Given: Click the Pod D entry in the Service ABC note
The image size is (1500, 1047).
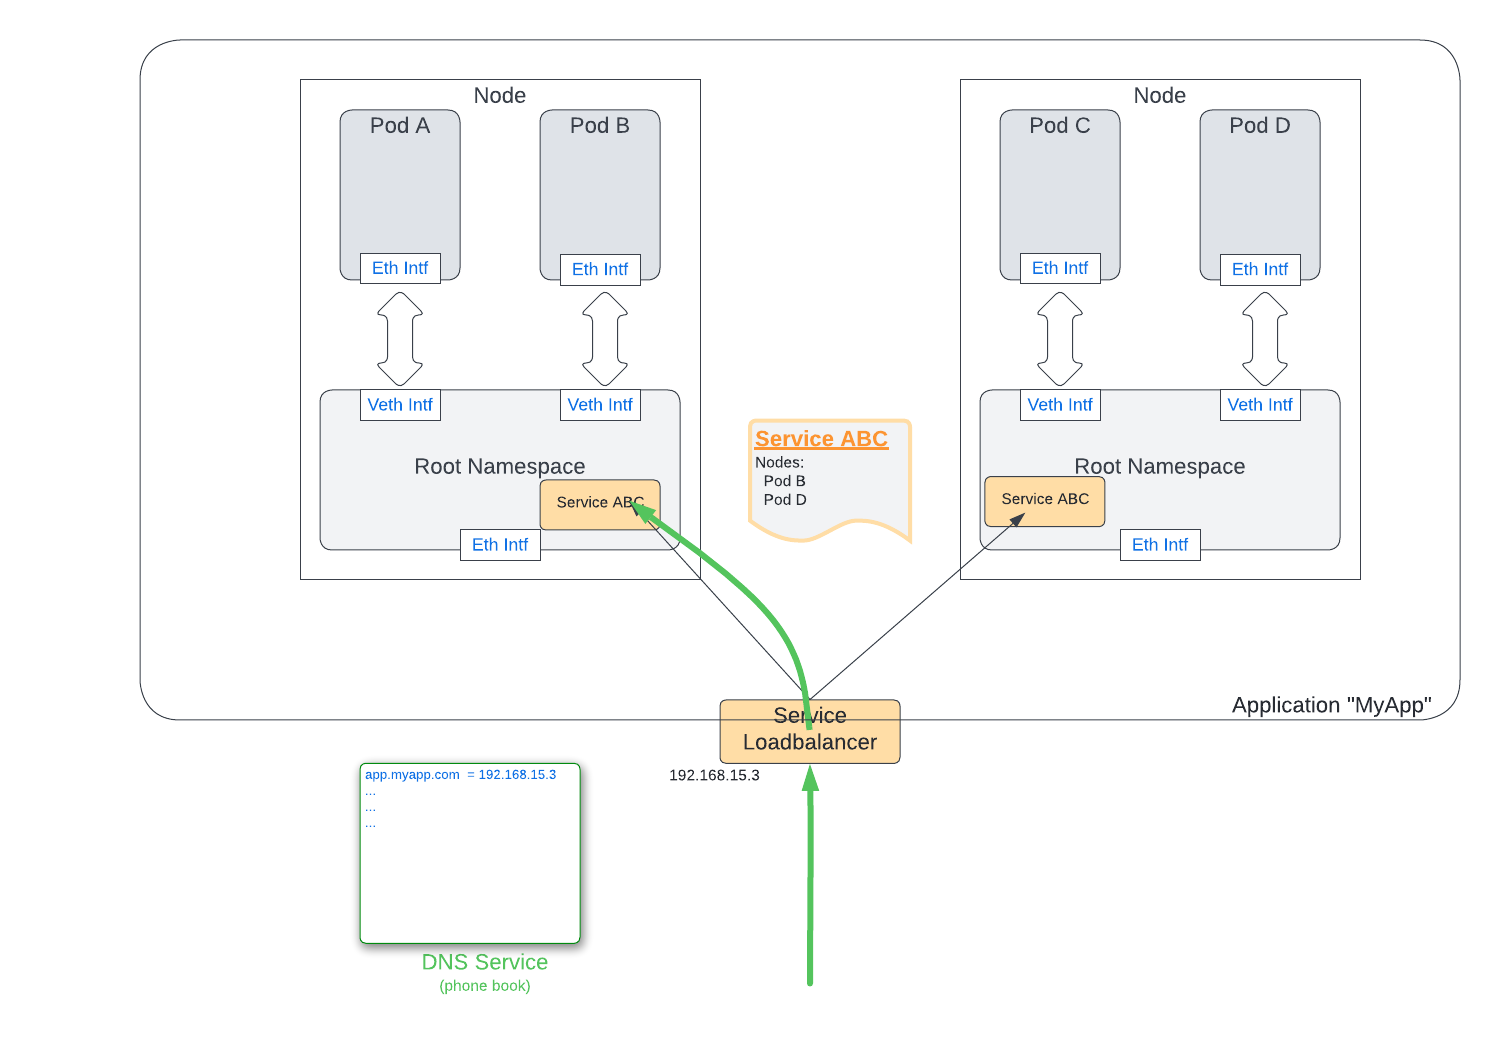Looking at the screenshot, I should pos(785,500).
